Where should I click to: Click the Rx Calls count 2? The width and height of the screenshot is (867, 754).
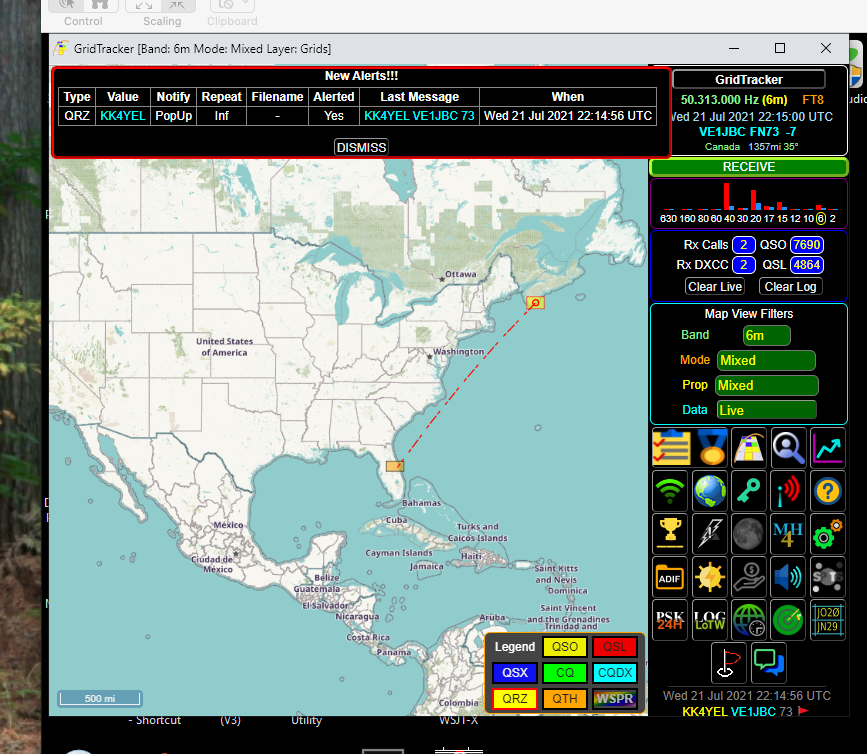click(x=744, y=245)
